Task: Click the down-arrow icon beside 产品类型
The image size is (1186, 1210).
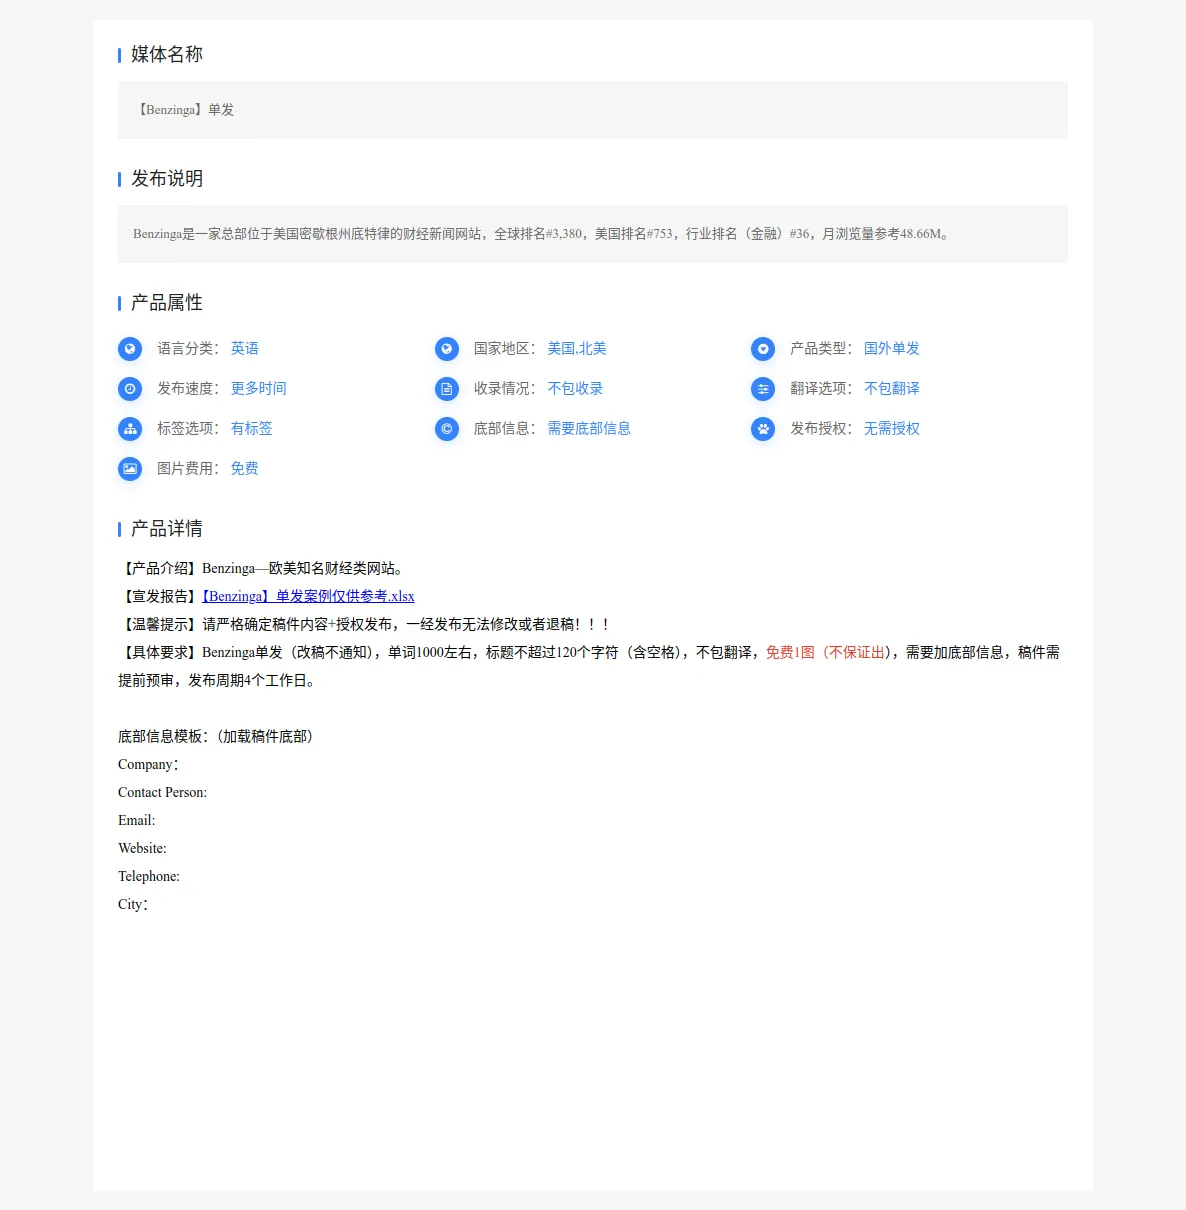Action: (763, 349)
